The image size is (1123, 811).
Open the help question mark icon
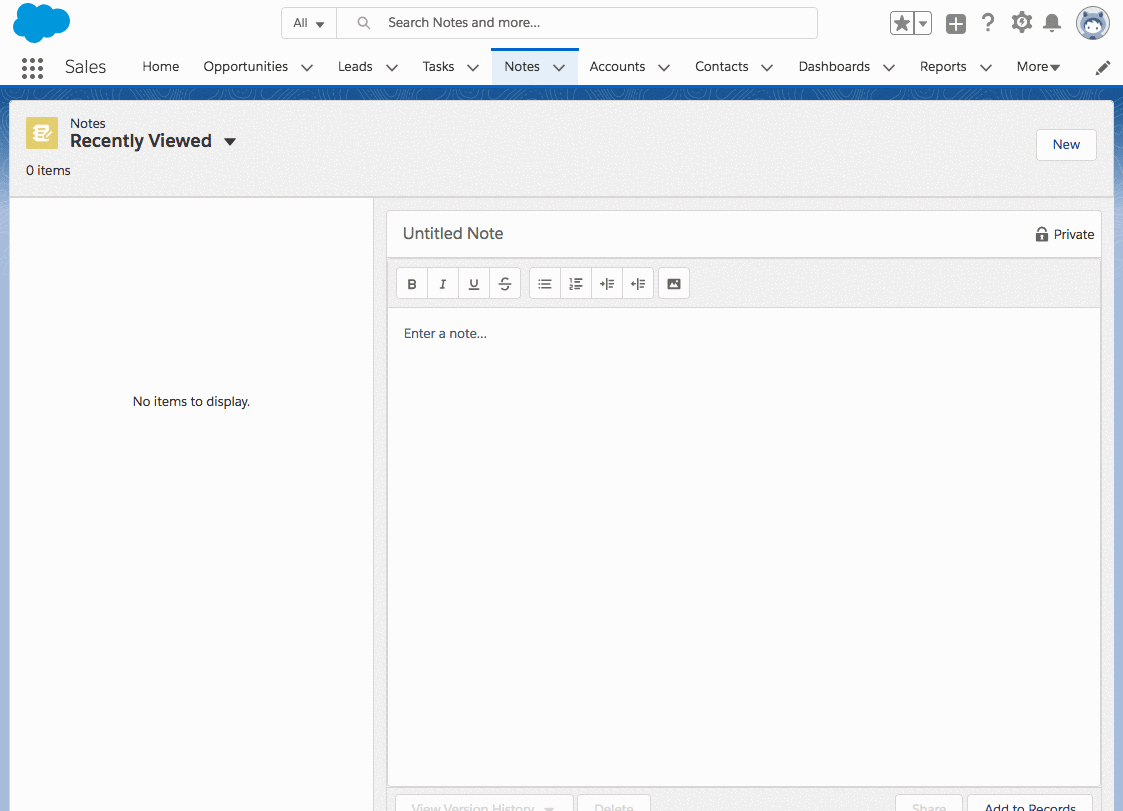point(988,23)
